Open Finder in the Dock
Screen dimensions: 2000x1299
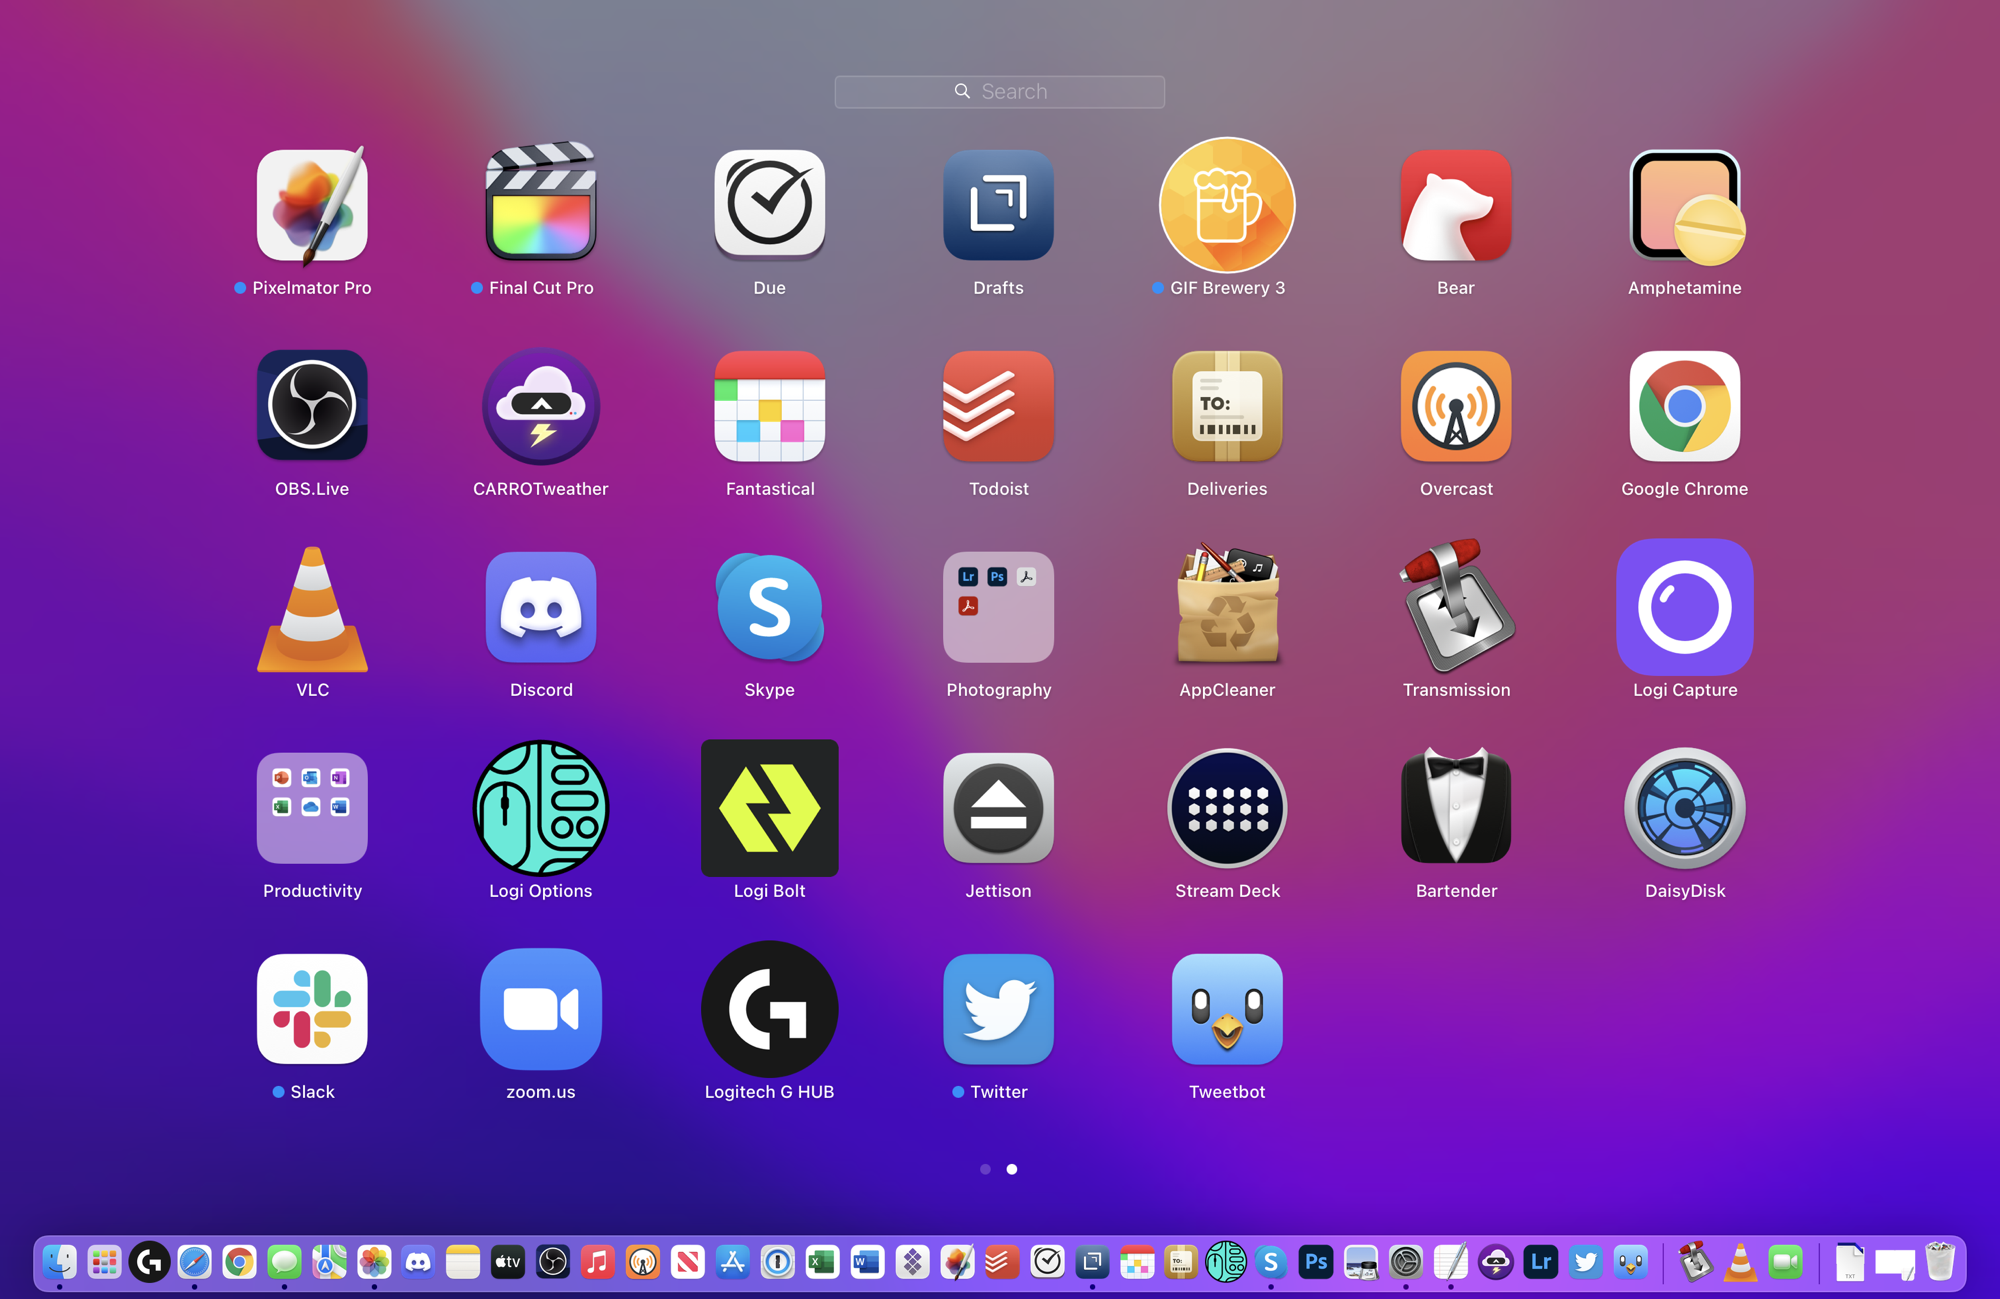(x=60, y=1262)
